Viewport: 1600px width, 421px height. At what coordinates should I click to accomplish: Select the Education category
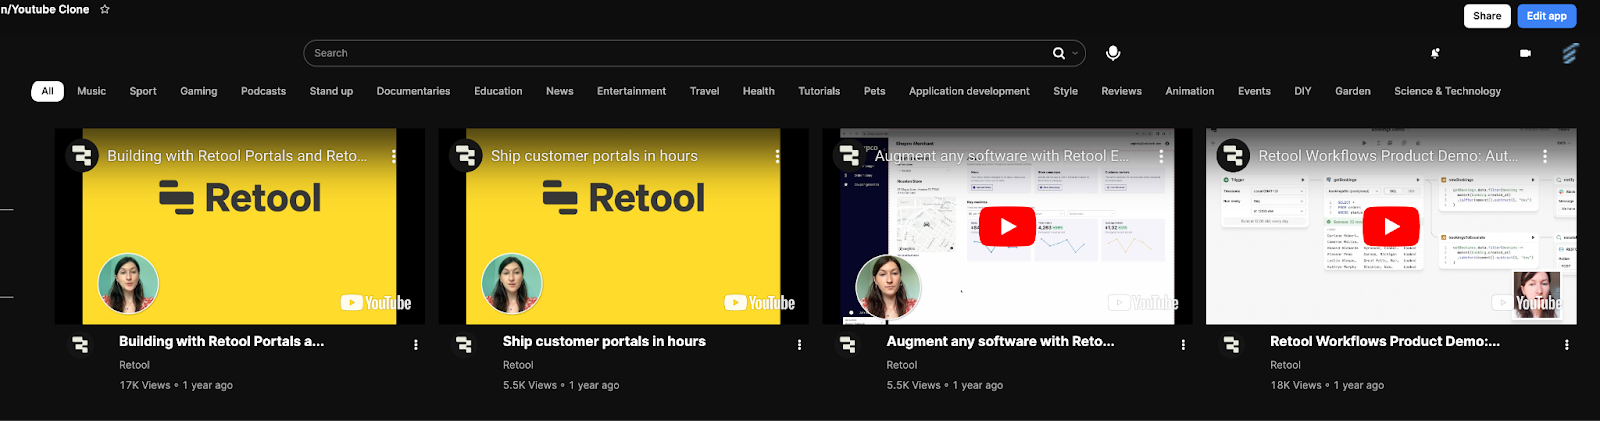[498, 91]
